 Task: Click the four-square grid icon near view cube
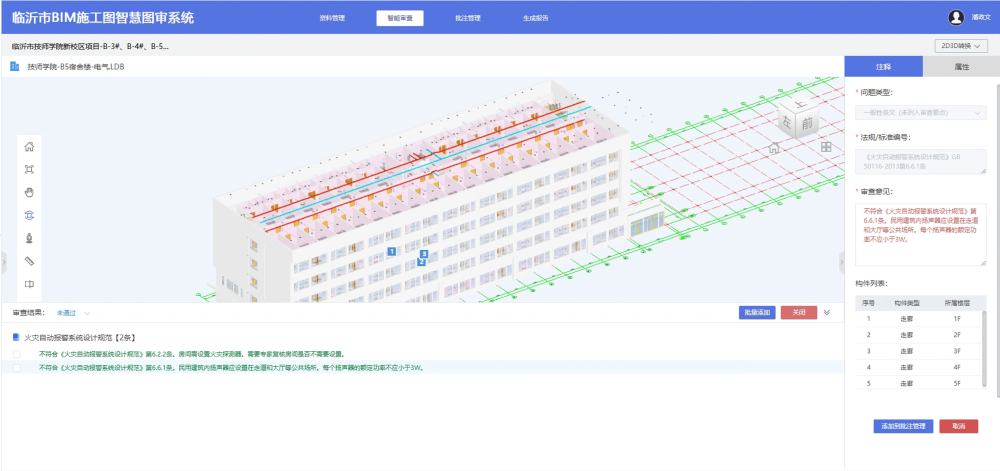[x=826, y=147]
